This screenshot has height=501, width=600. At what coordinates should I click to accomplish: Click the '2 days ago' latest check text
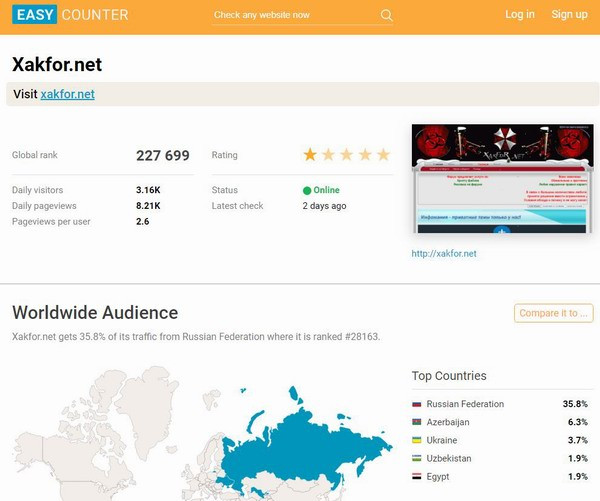point(324,206)
